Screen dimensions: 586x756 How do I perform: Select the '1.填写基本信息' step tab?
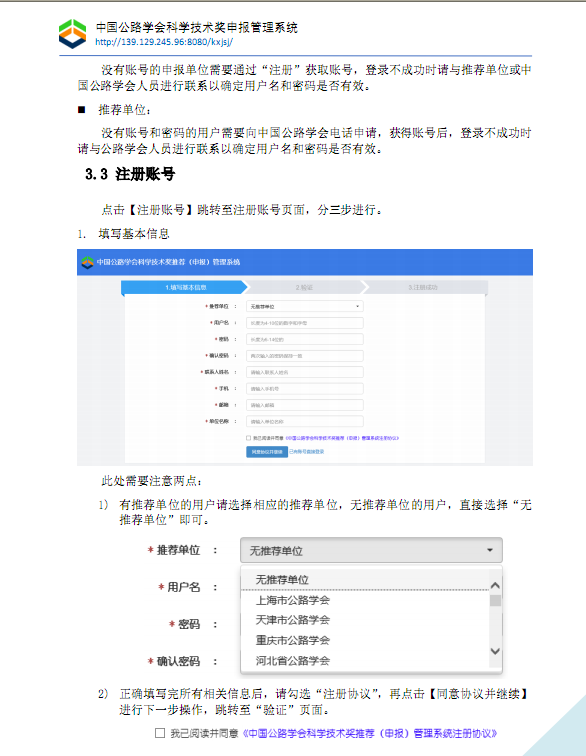pos(184,287)
